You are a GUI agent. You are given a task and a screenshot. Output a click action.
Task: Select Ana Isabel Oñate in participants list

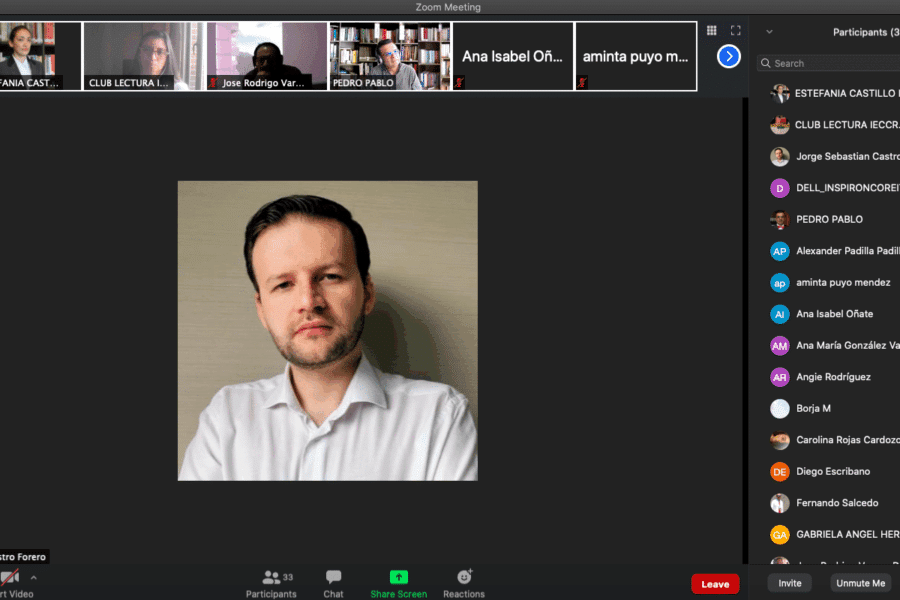834,314
